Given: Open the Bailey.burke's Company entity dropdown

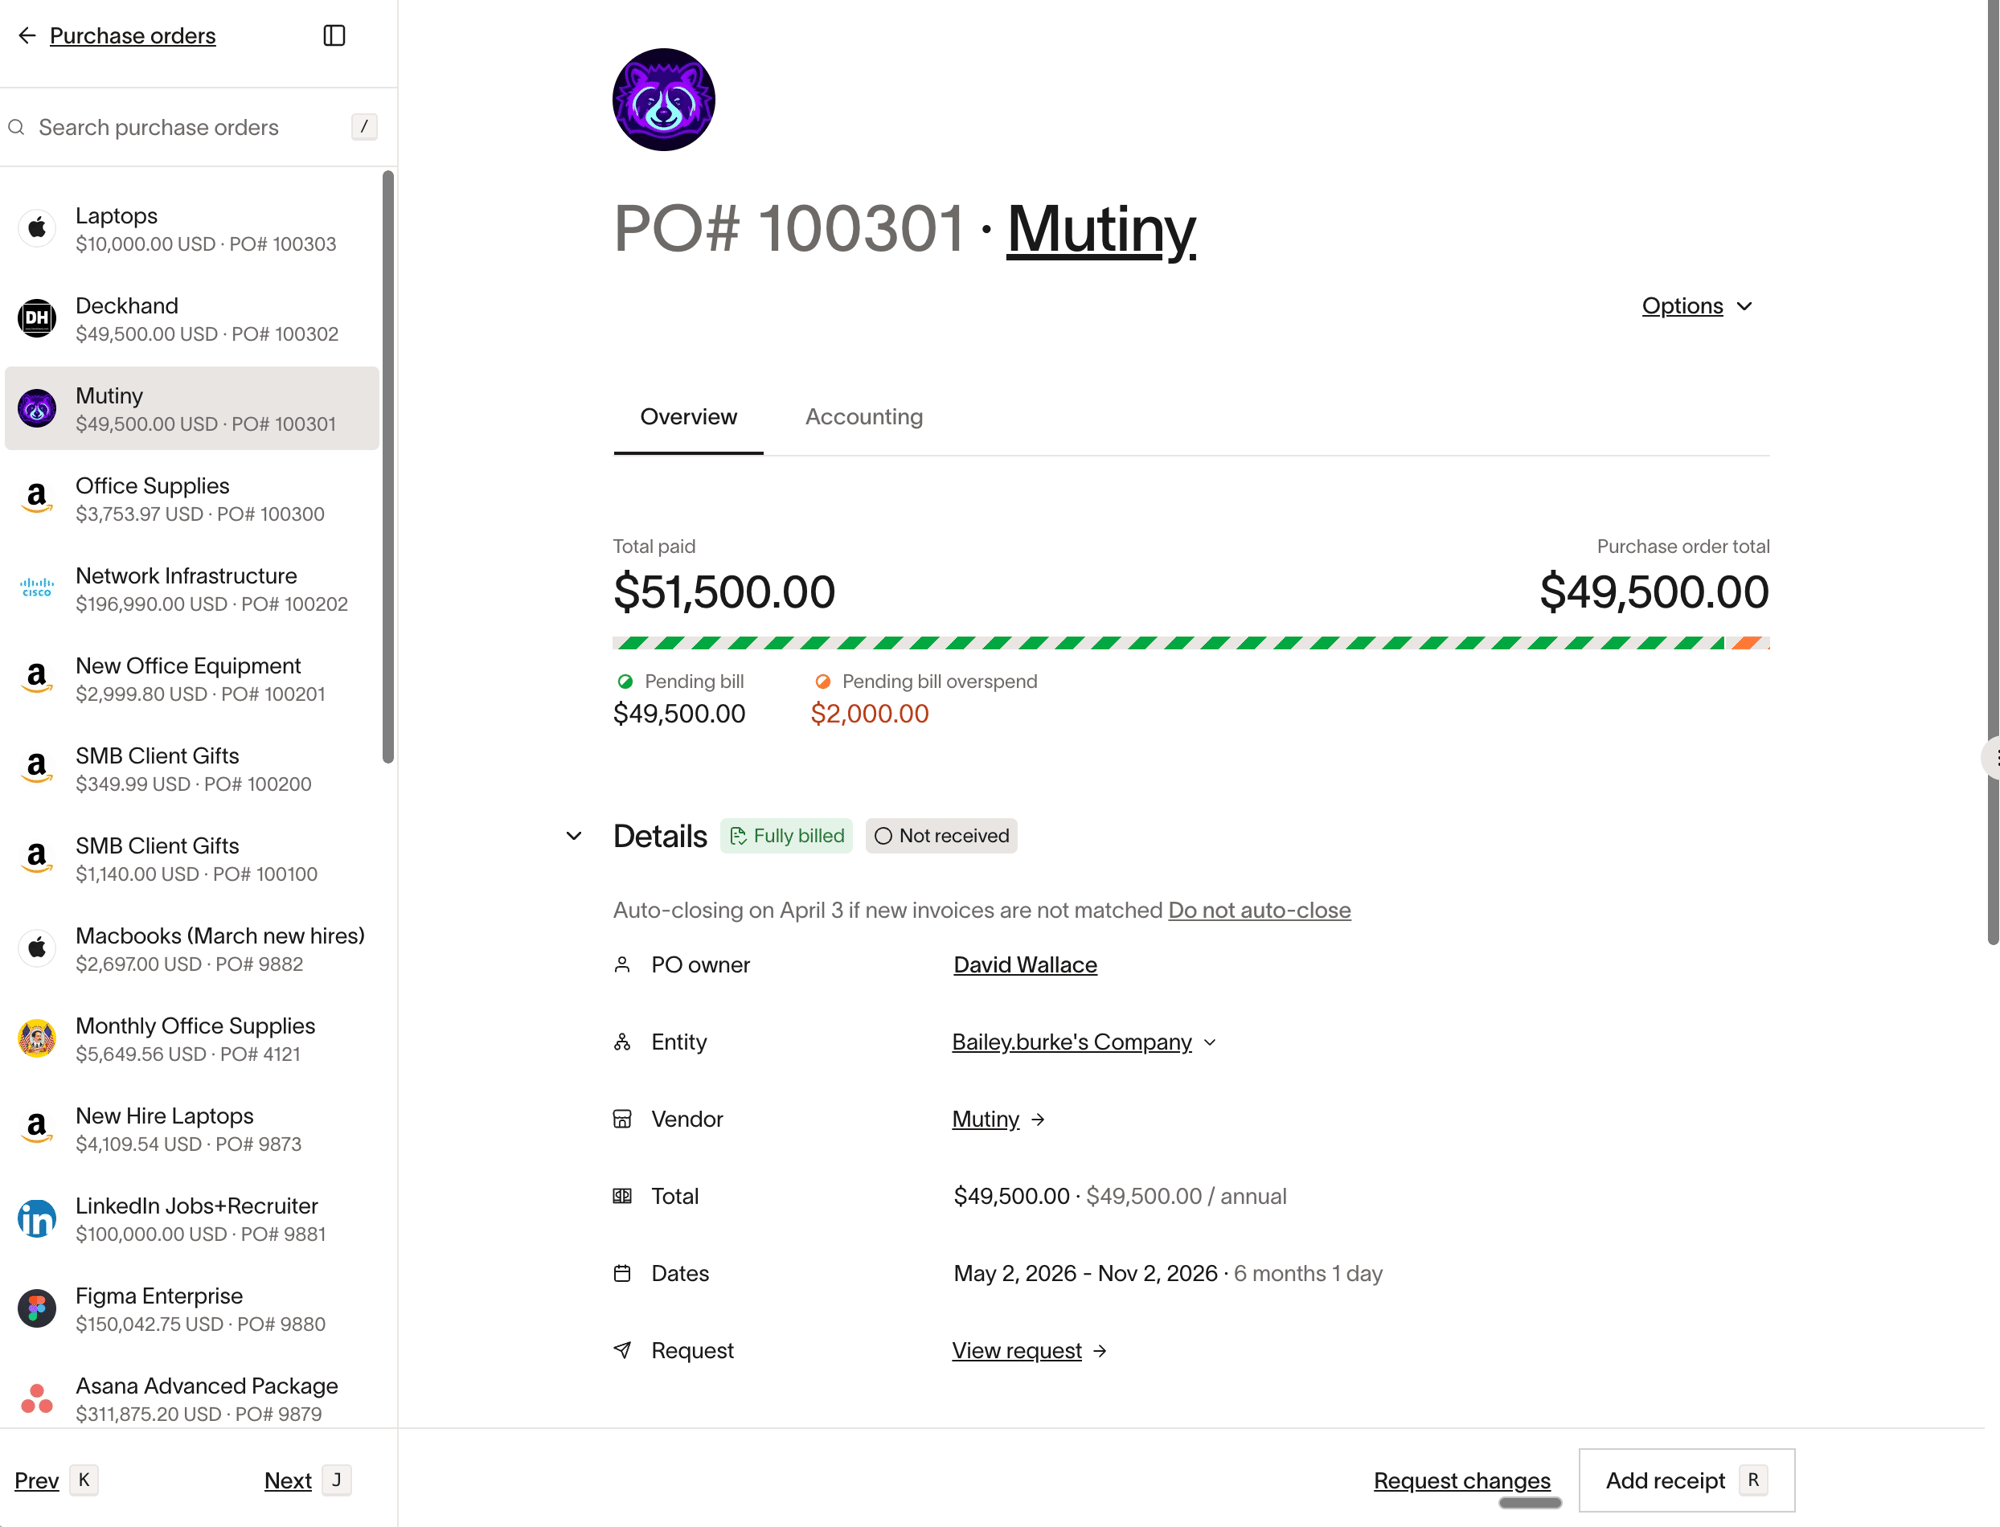Looking at the screenshot, I should [x=1084, y=1042].
